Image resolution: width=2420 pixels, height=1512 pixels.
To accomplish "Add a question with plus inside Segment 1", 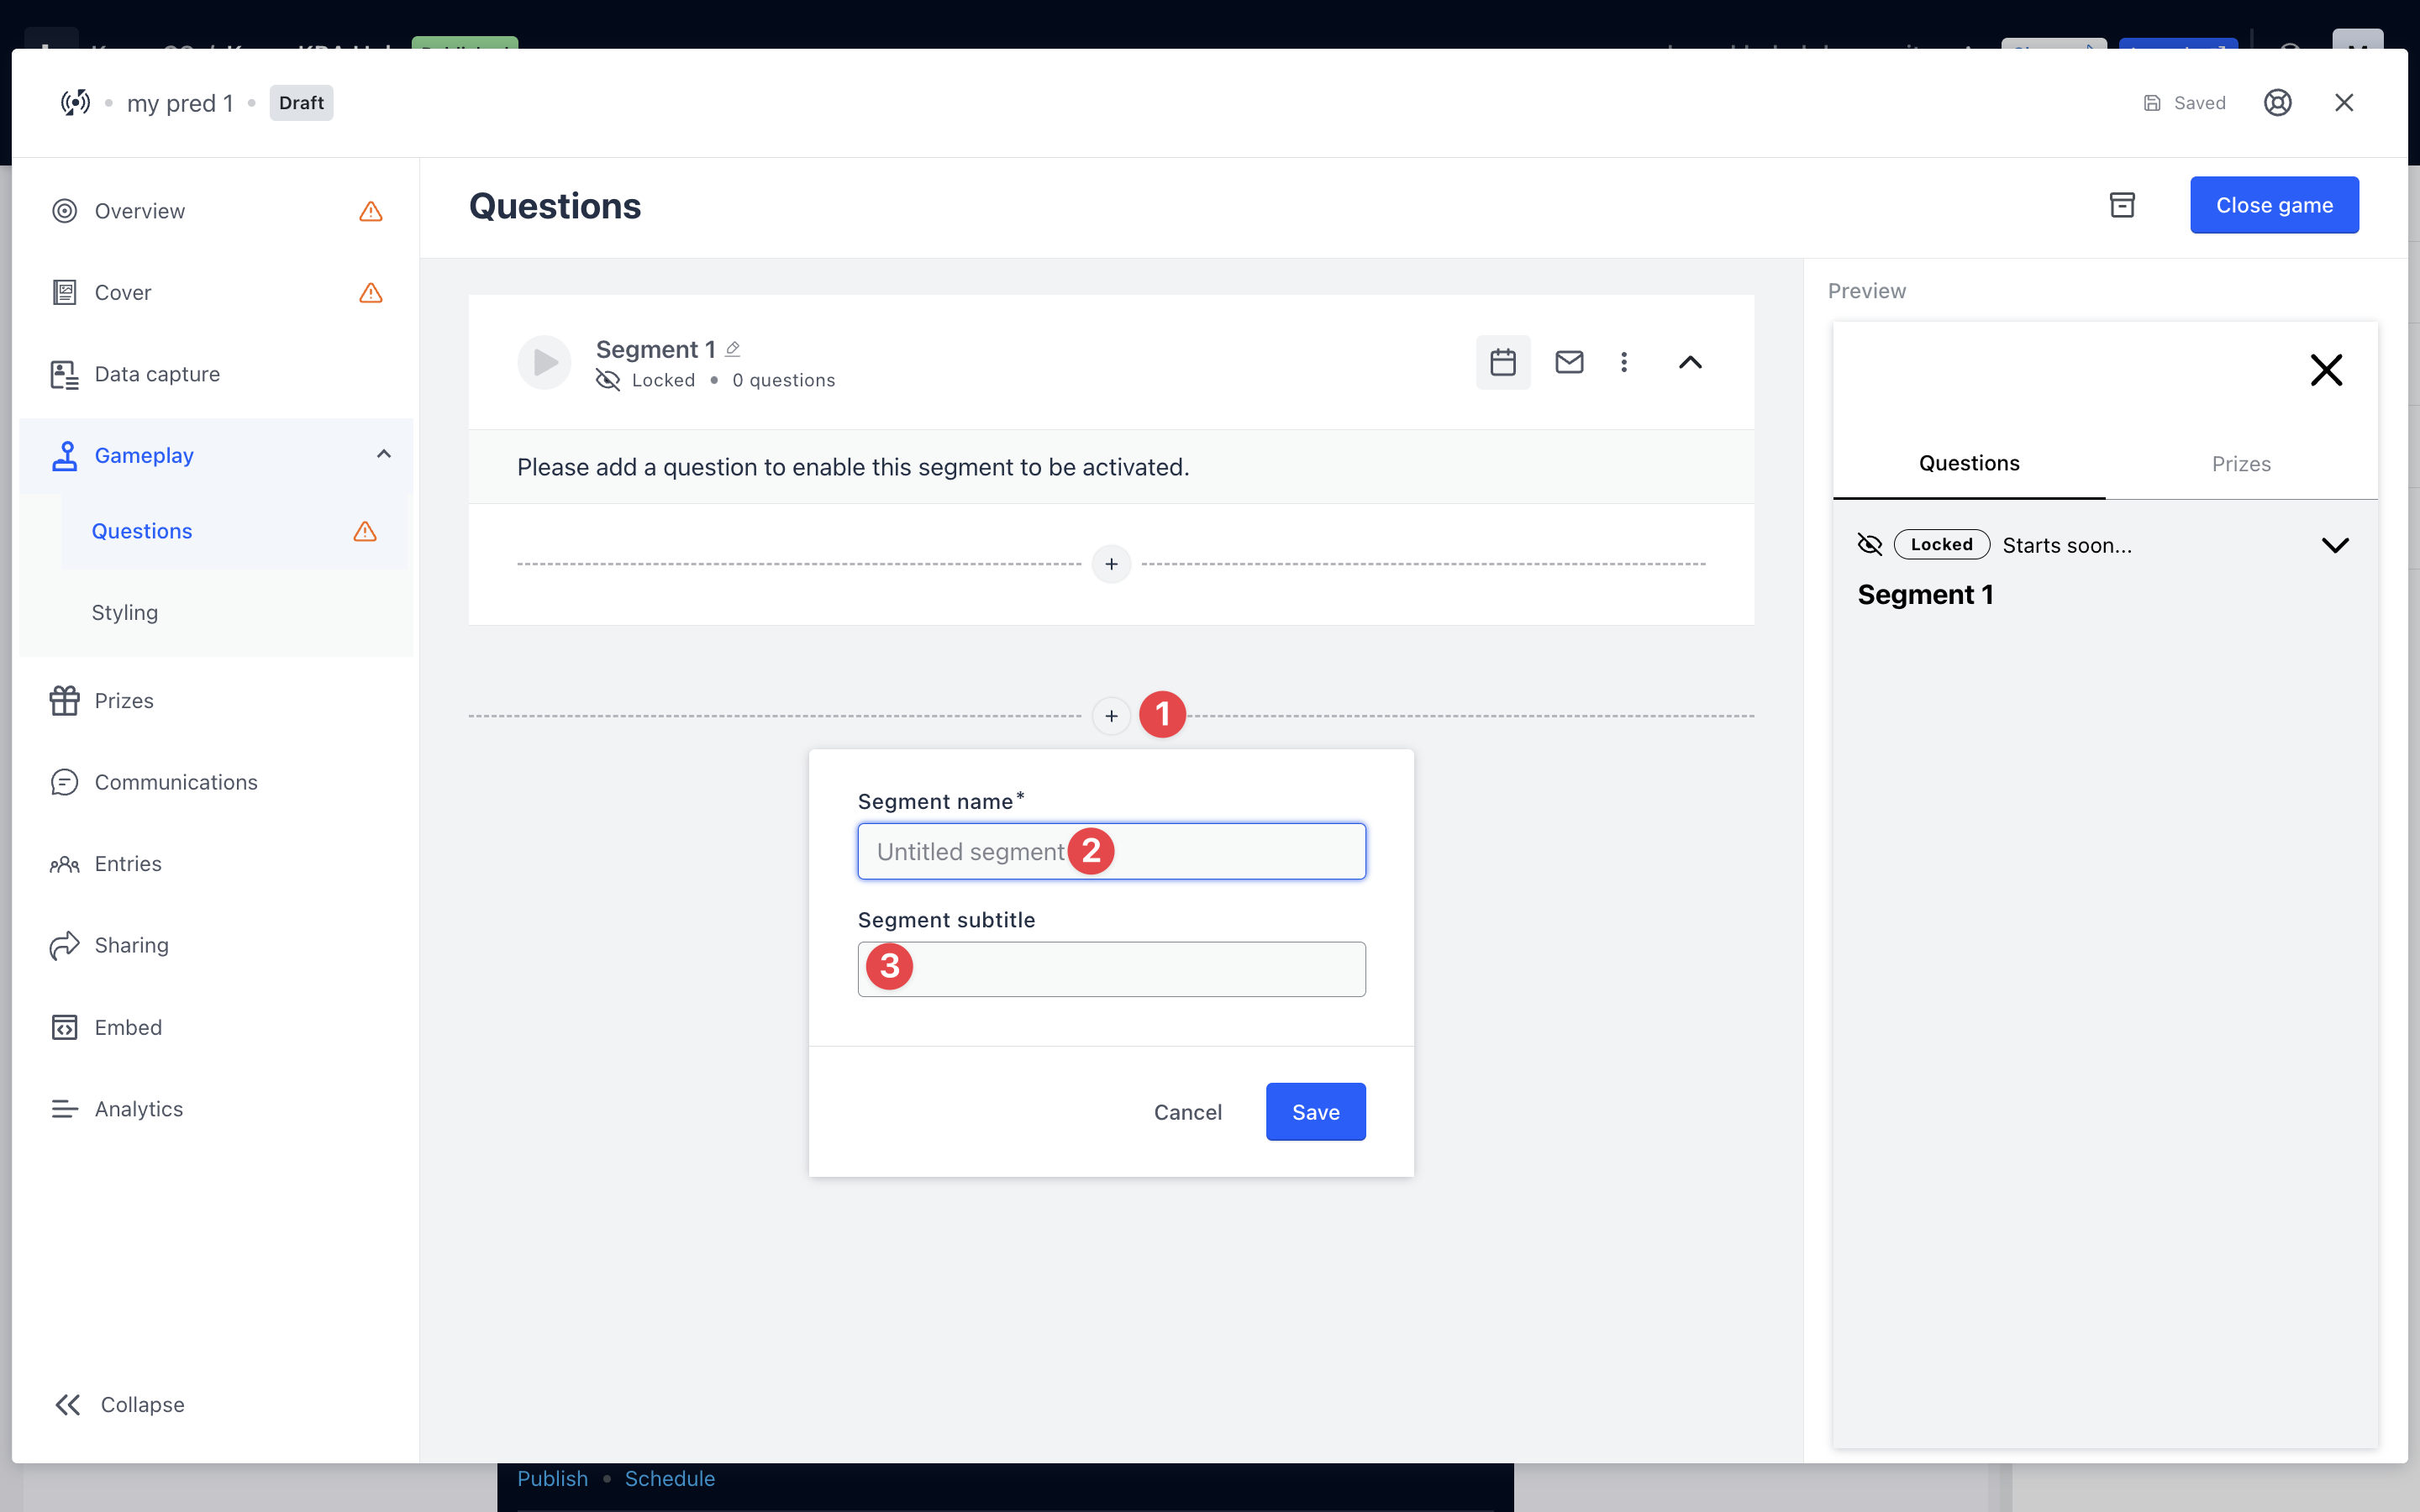I will click(1111, 564).
